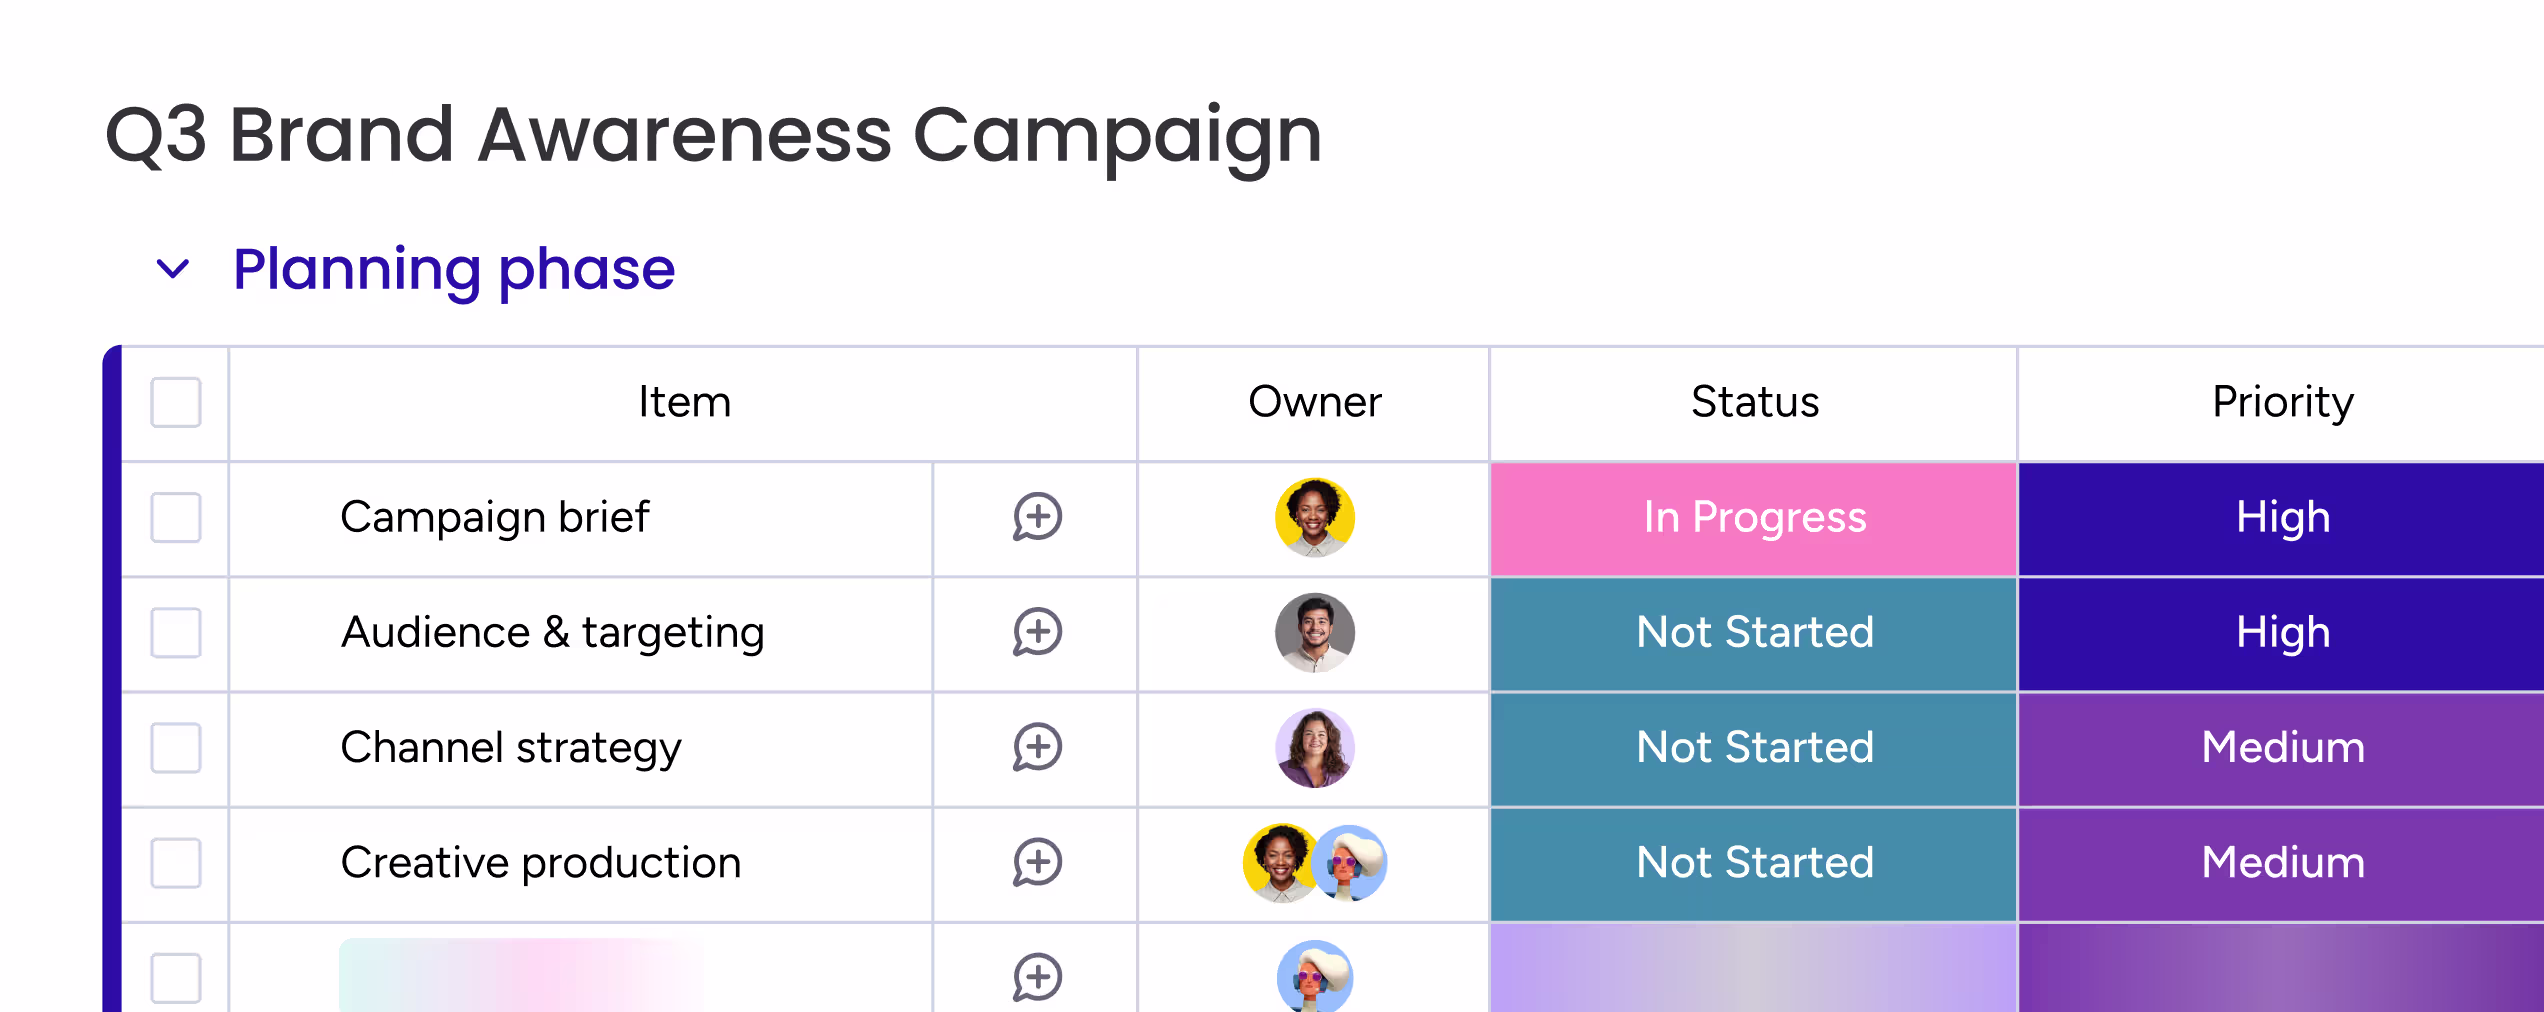
Task: Click the two owner avatars on Creative production
Action: click(1315, 862)
